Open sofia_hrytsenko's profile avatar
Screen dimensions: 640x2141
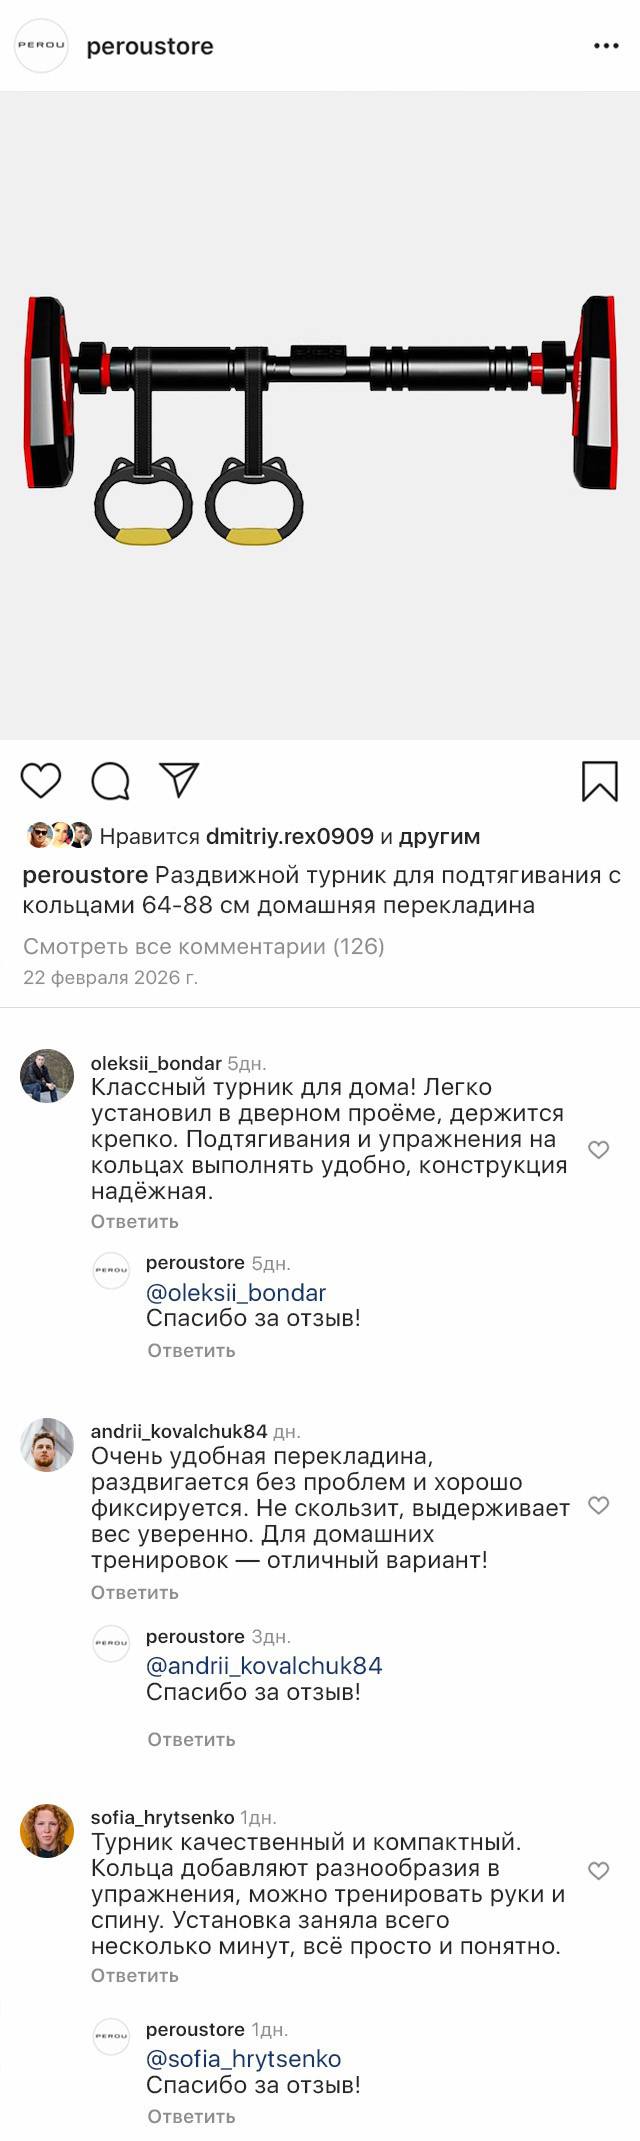(47, 1831)
